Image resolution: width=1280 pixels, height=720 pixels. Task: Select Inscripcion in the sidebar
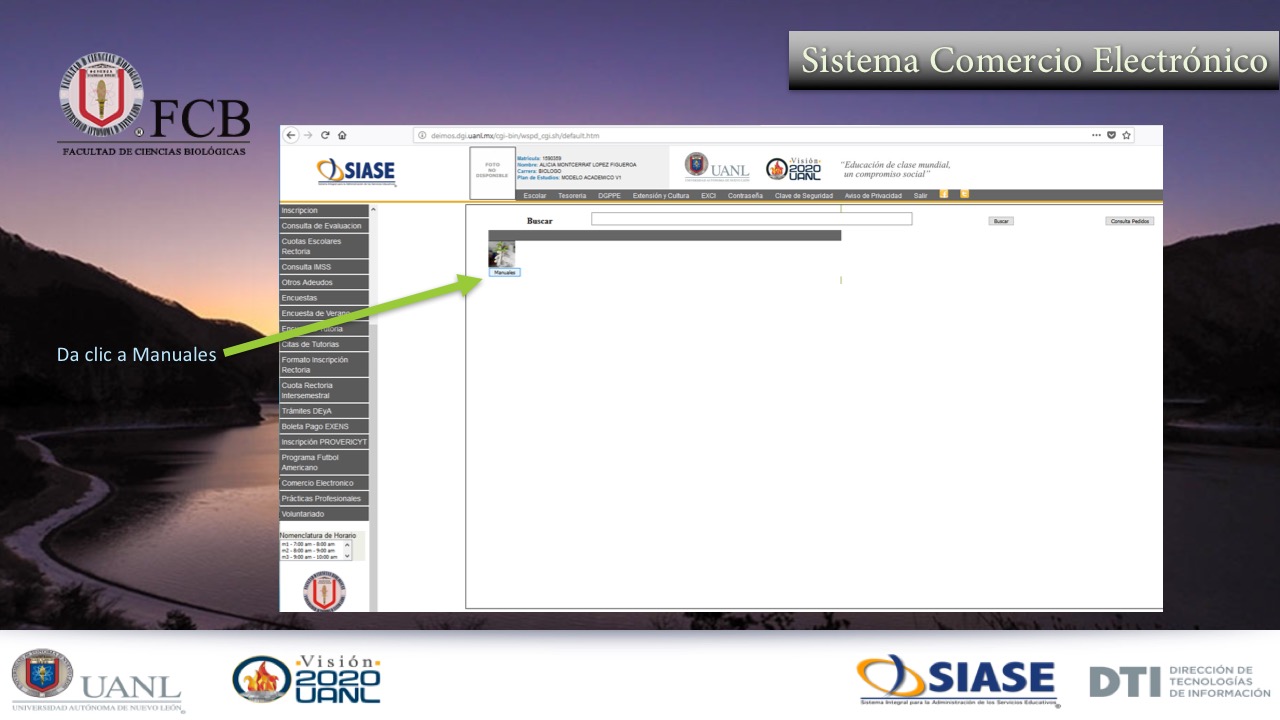(324, 211)
